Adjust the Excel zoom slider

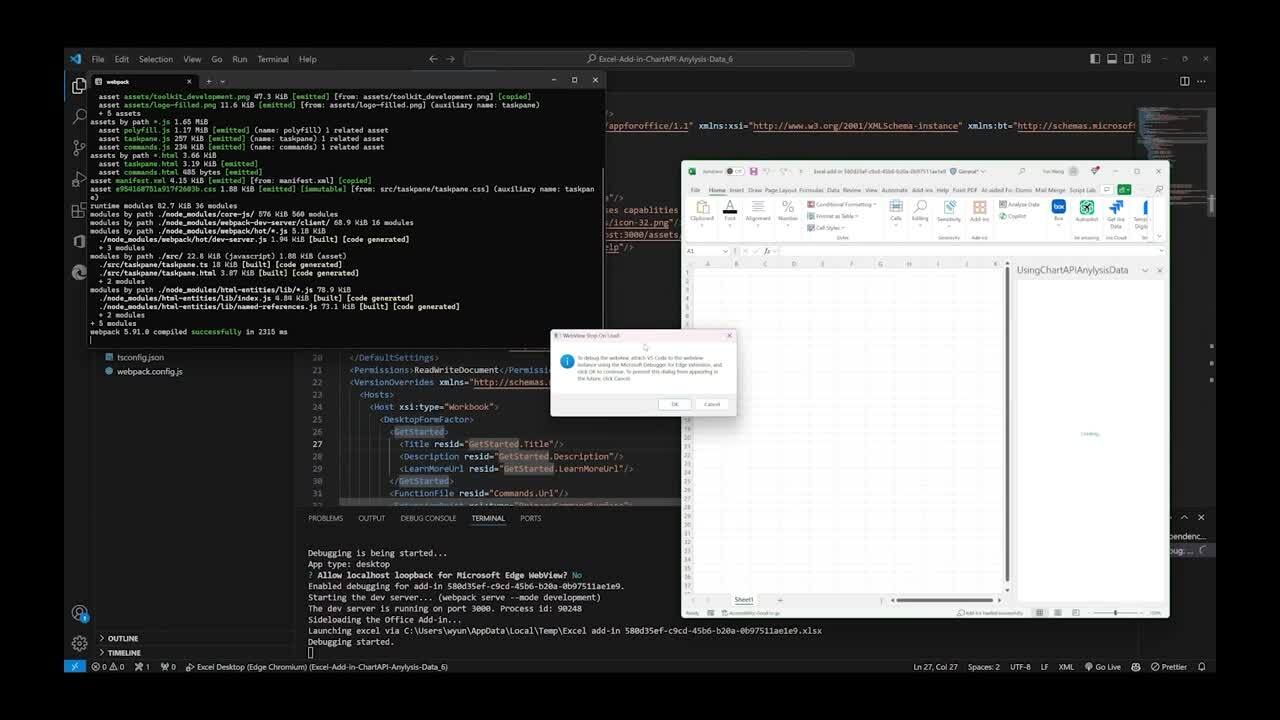pyautogui.click(x=1115, y=613)
